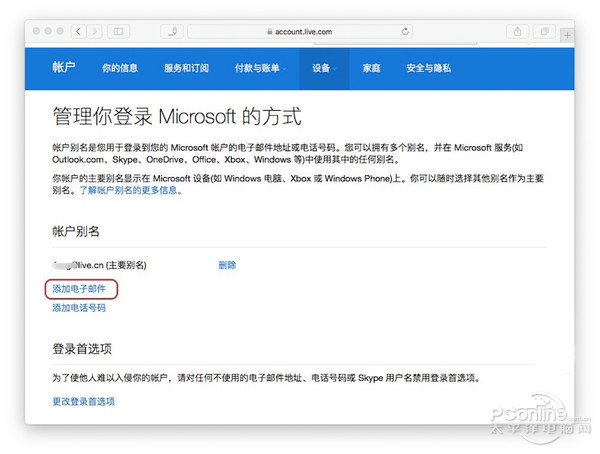Click 删除 next to the live.cn alias

point(227,265)
